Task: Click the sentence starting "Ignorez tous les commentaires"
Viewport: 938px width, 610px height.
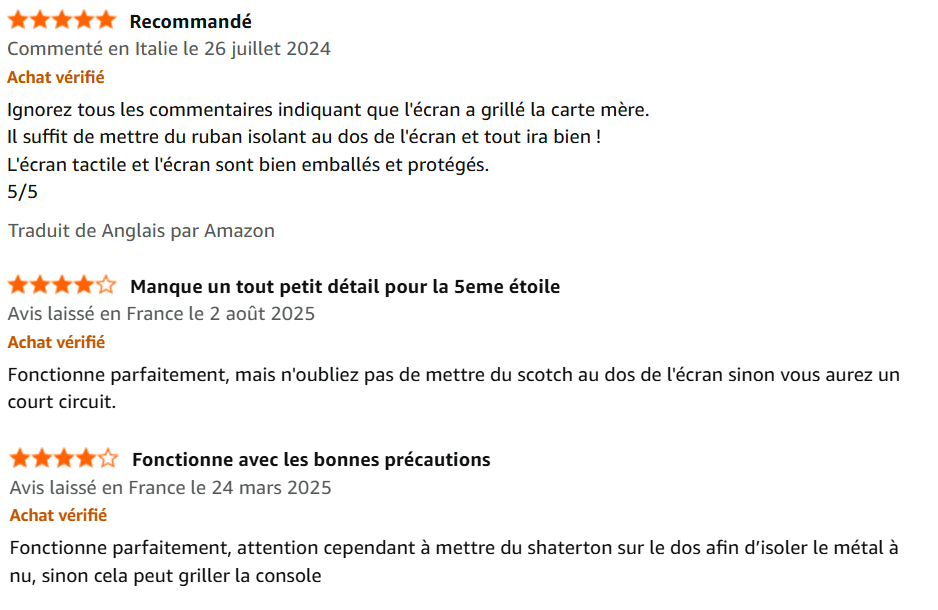Action: point(328,109)
